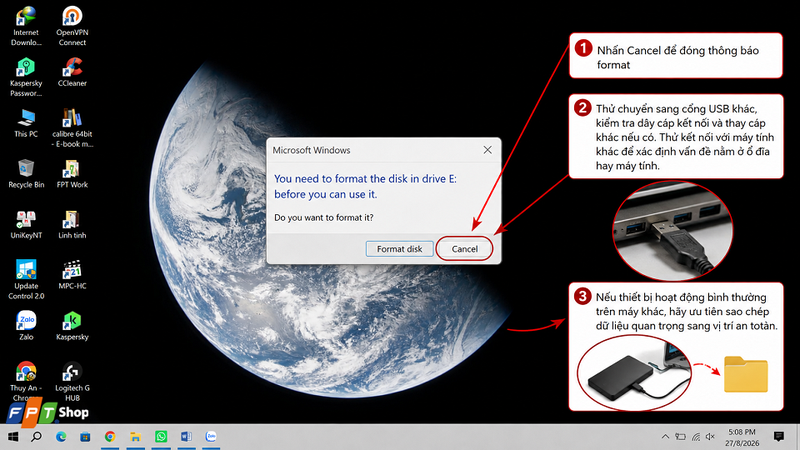Image resolution: width=800 pixels, height=450 pixels.
Task: Click the "Do you want to format it?" text
Action: click(x=323, y=217)
